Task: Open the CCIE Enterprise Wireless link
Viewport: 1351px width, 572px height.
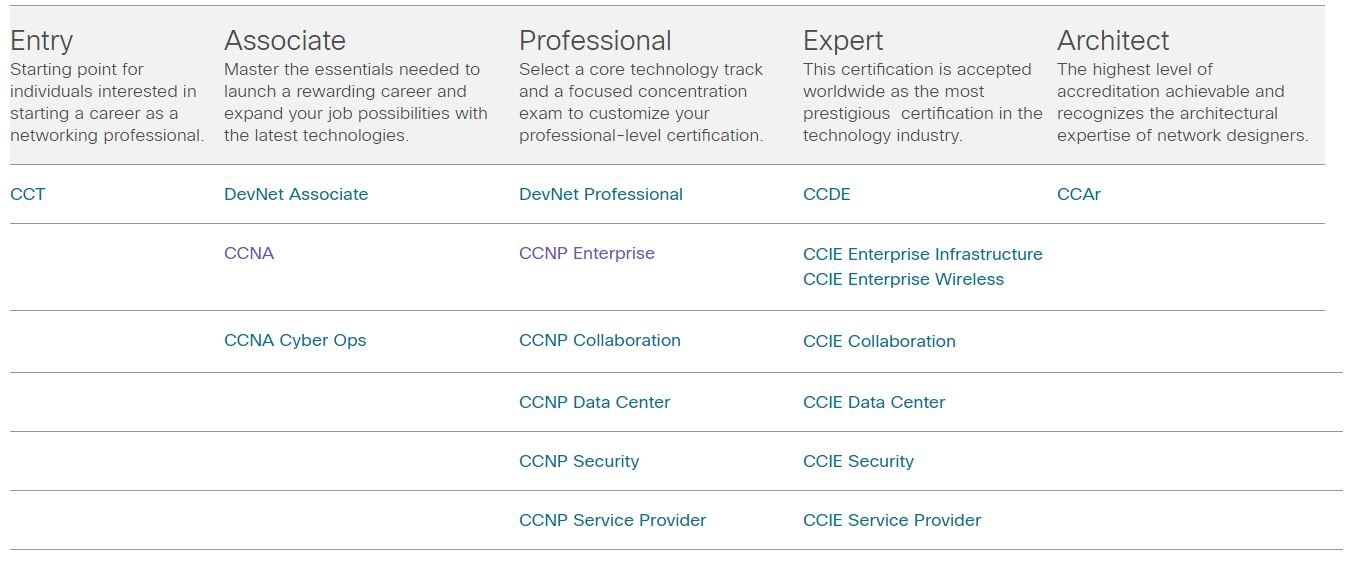Action: tap(904, 279)
